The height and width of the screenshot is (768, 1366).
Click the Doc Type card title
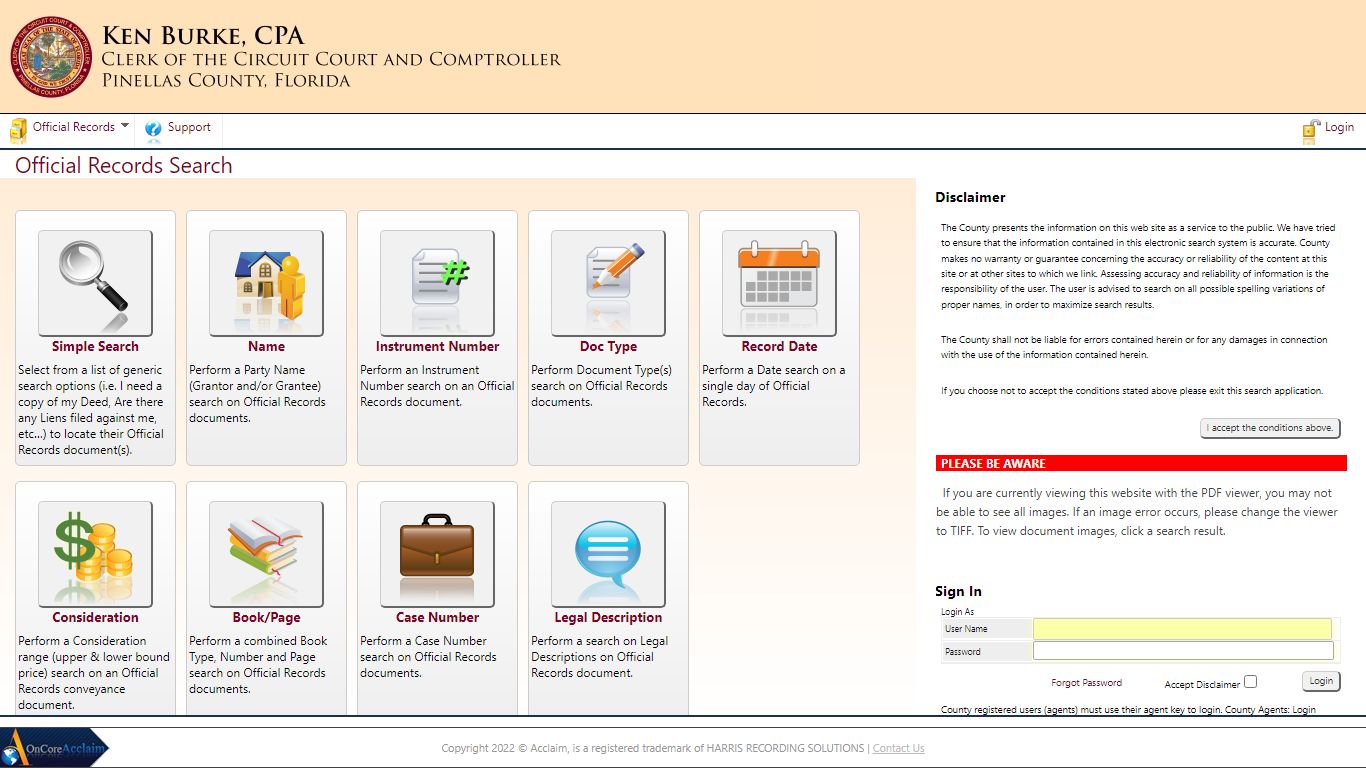(608, 347)
